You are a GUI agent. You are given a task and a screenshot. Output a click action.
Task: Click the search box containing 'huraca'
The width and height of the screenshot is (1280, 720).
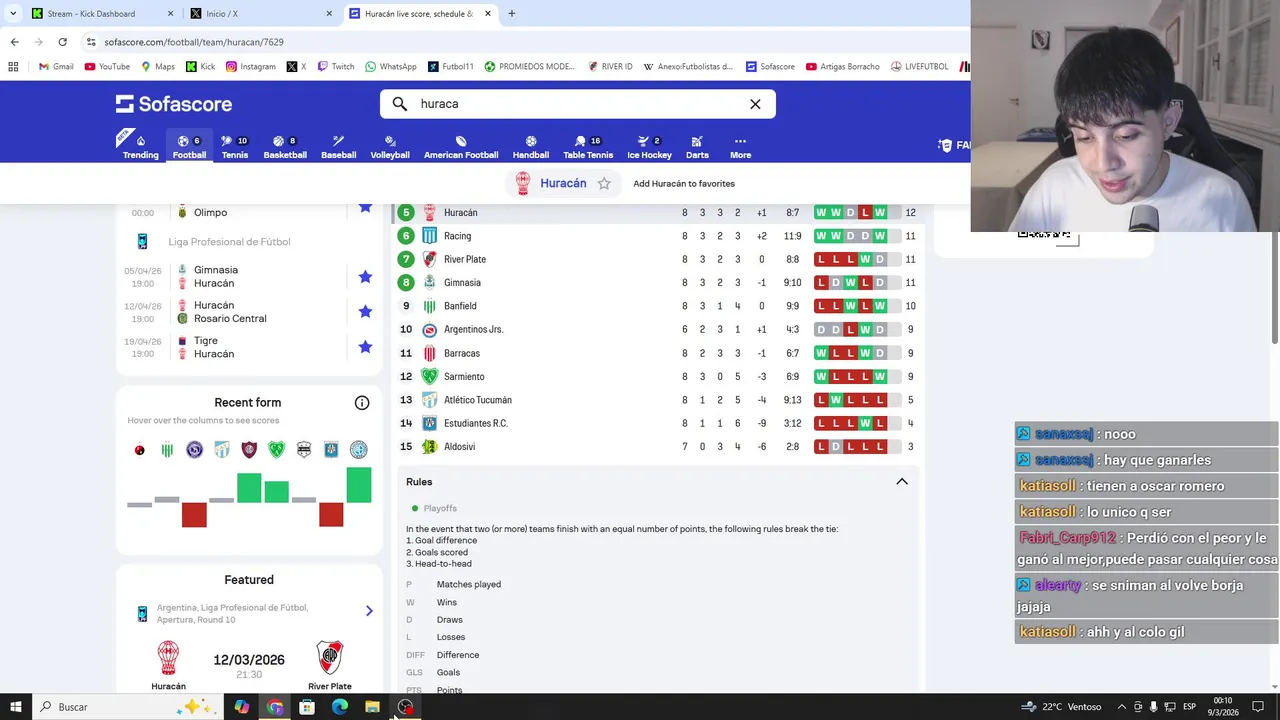tap(577, 104)
